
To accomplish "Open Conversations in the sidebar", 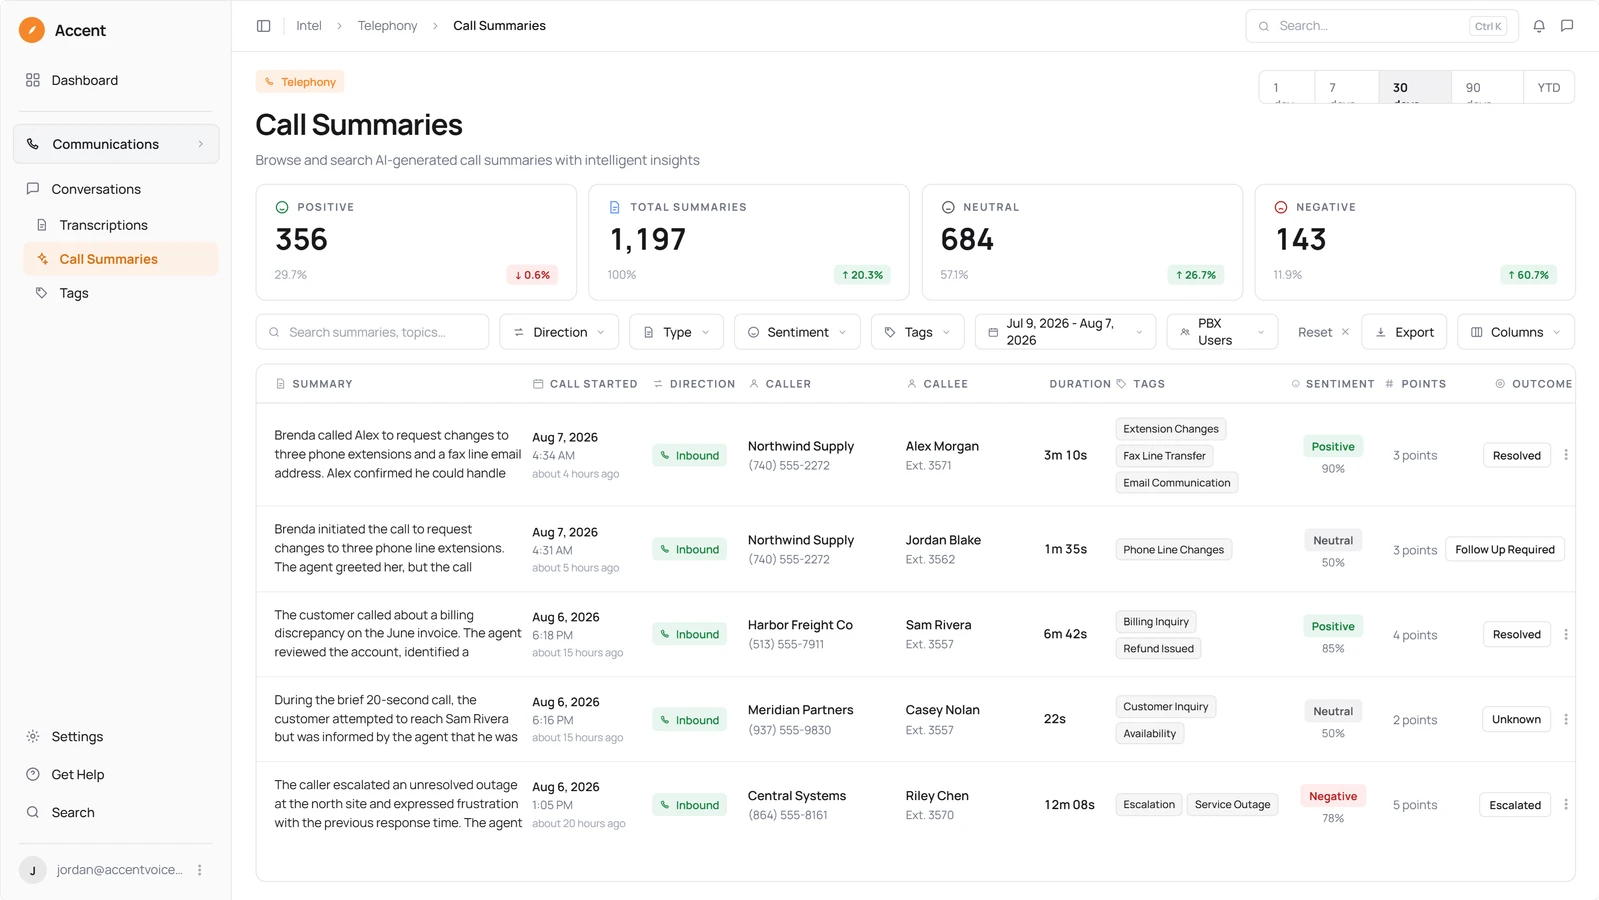I will pos(116,189).
